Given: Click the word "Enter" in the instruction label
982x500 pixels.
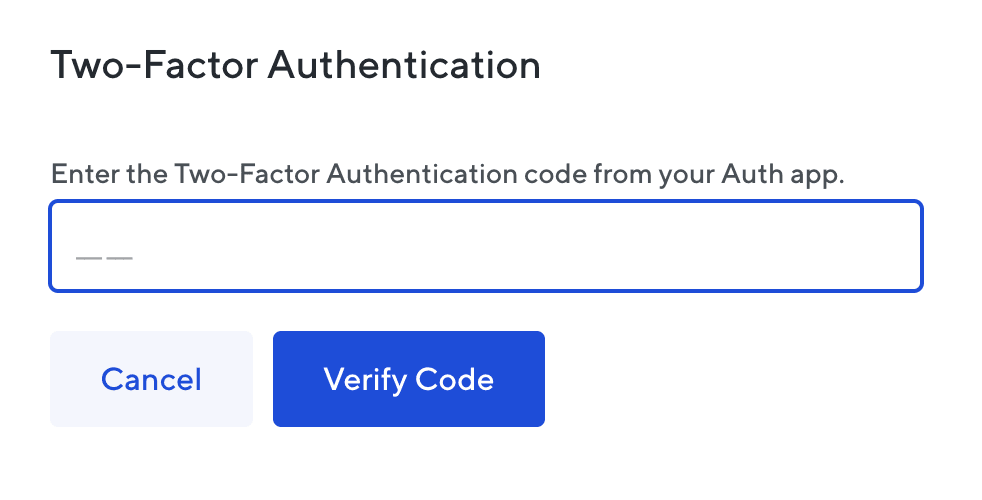Looking at the screenshot, I should click(x=80, y=174).
